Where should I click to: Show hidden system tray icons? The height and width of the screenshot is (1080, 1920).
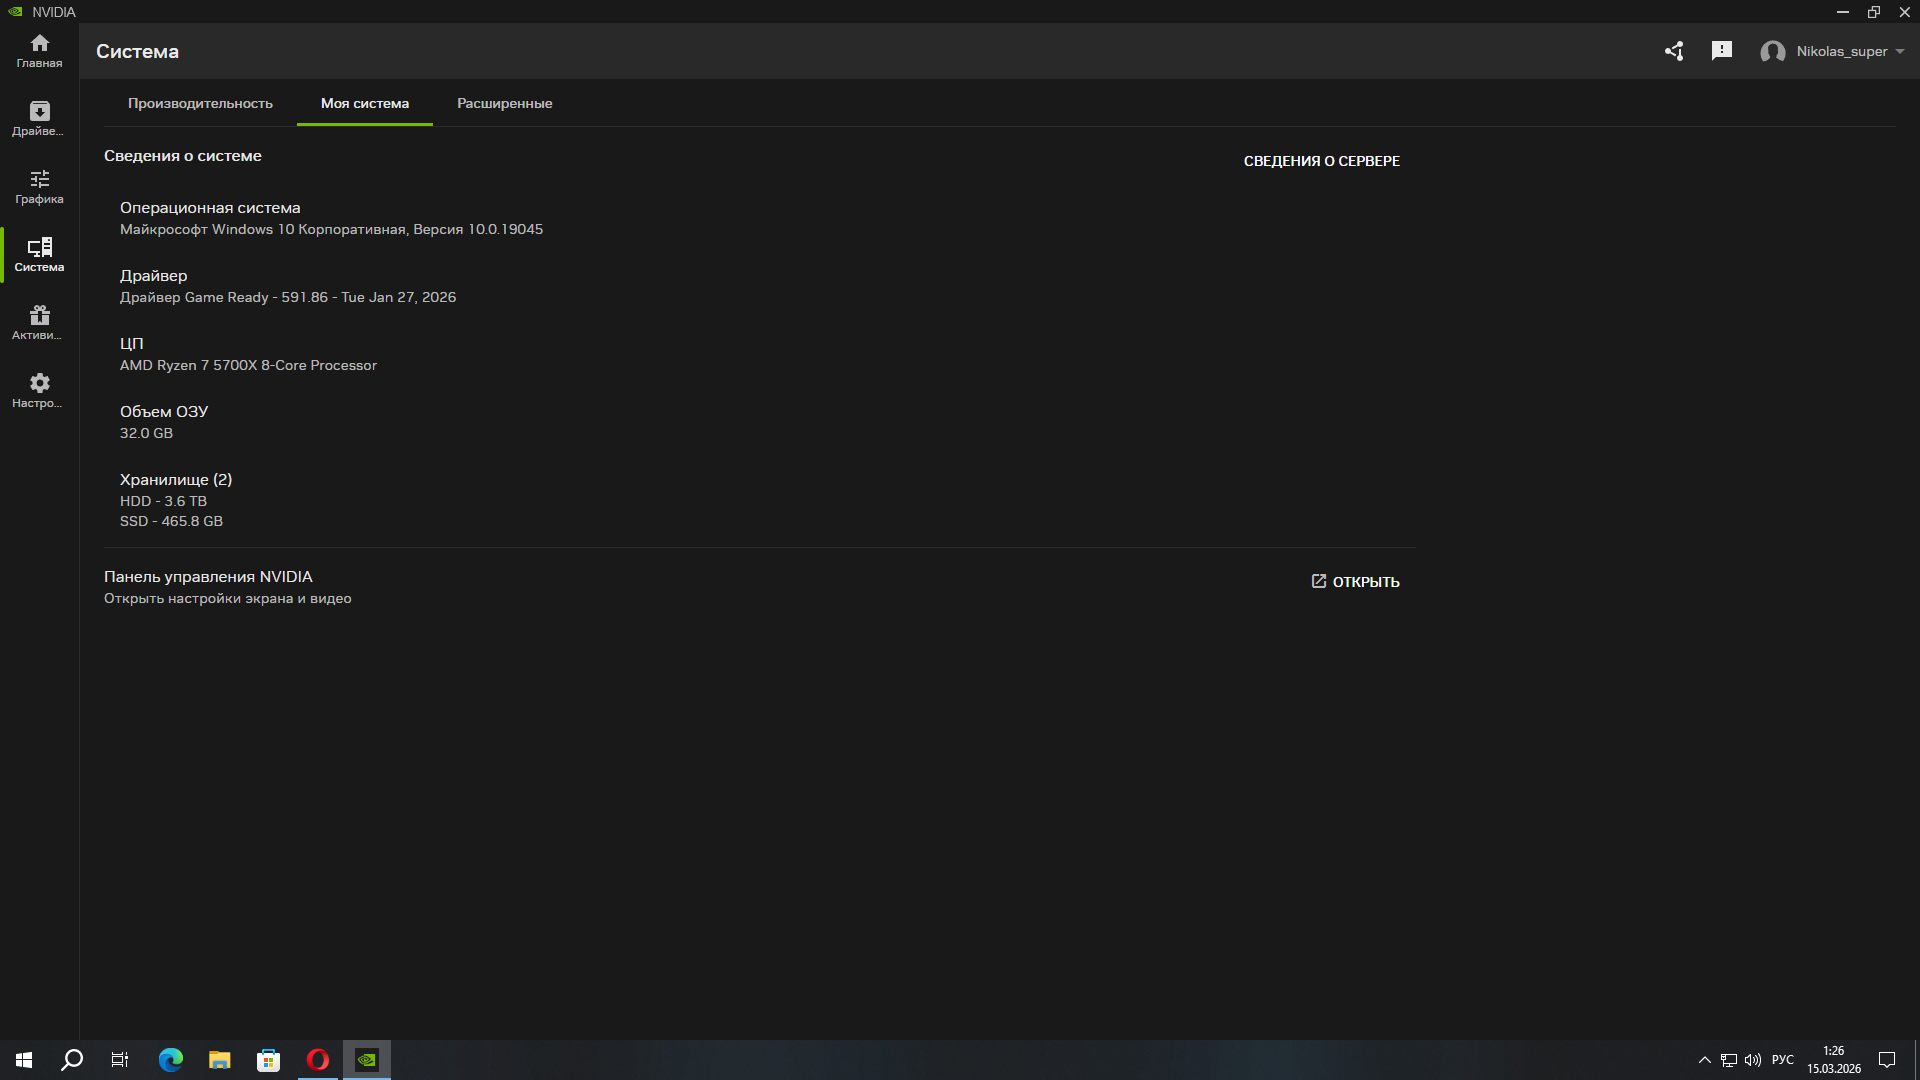tap(1704, 1060)
